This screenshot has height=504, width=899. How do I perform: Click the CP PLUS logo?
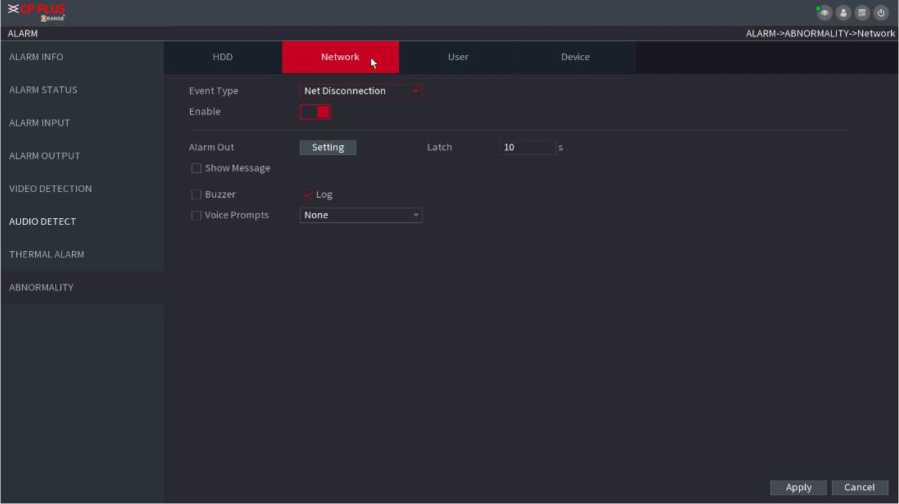tap(36, 12)
